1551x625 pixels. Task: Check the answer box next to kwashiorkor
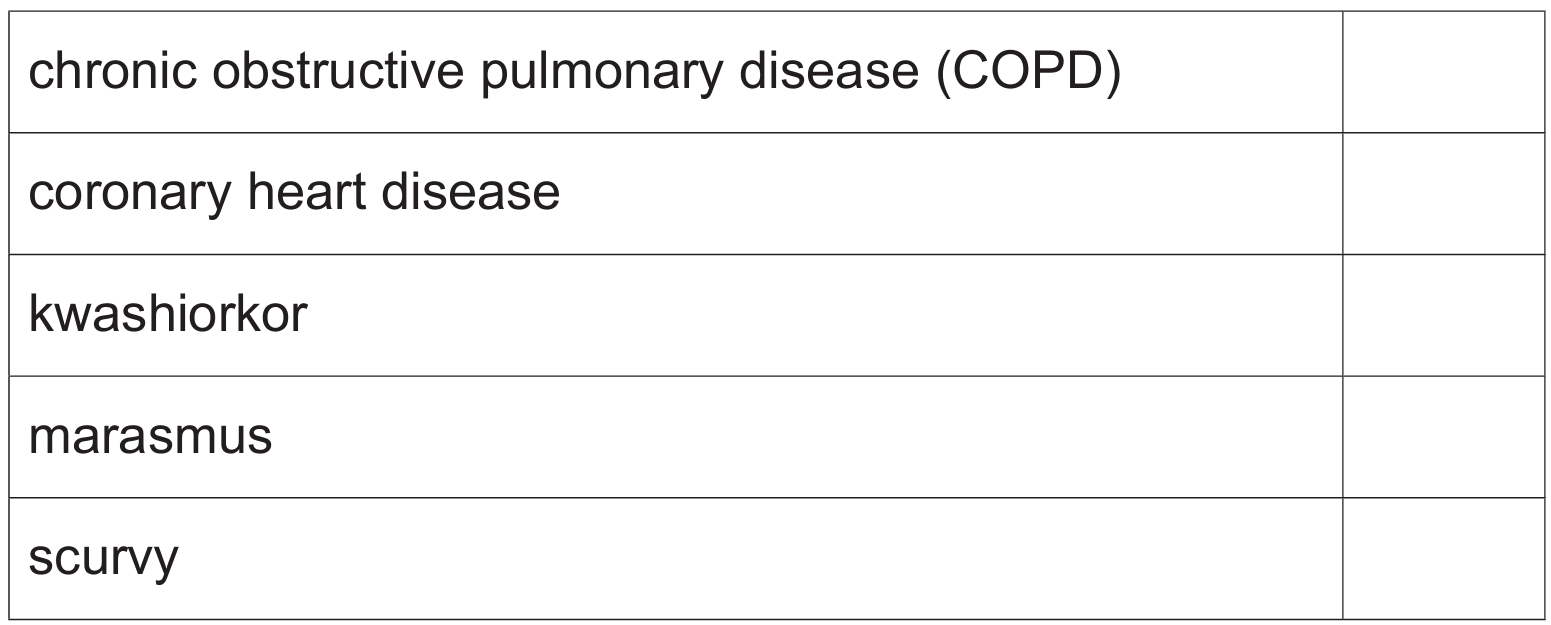click(x=1444, y=315)
